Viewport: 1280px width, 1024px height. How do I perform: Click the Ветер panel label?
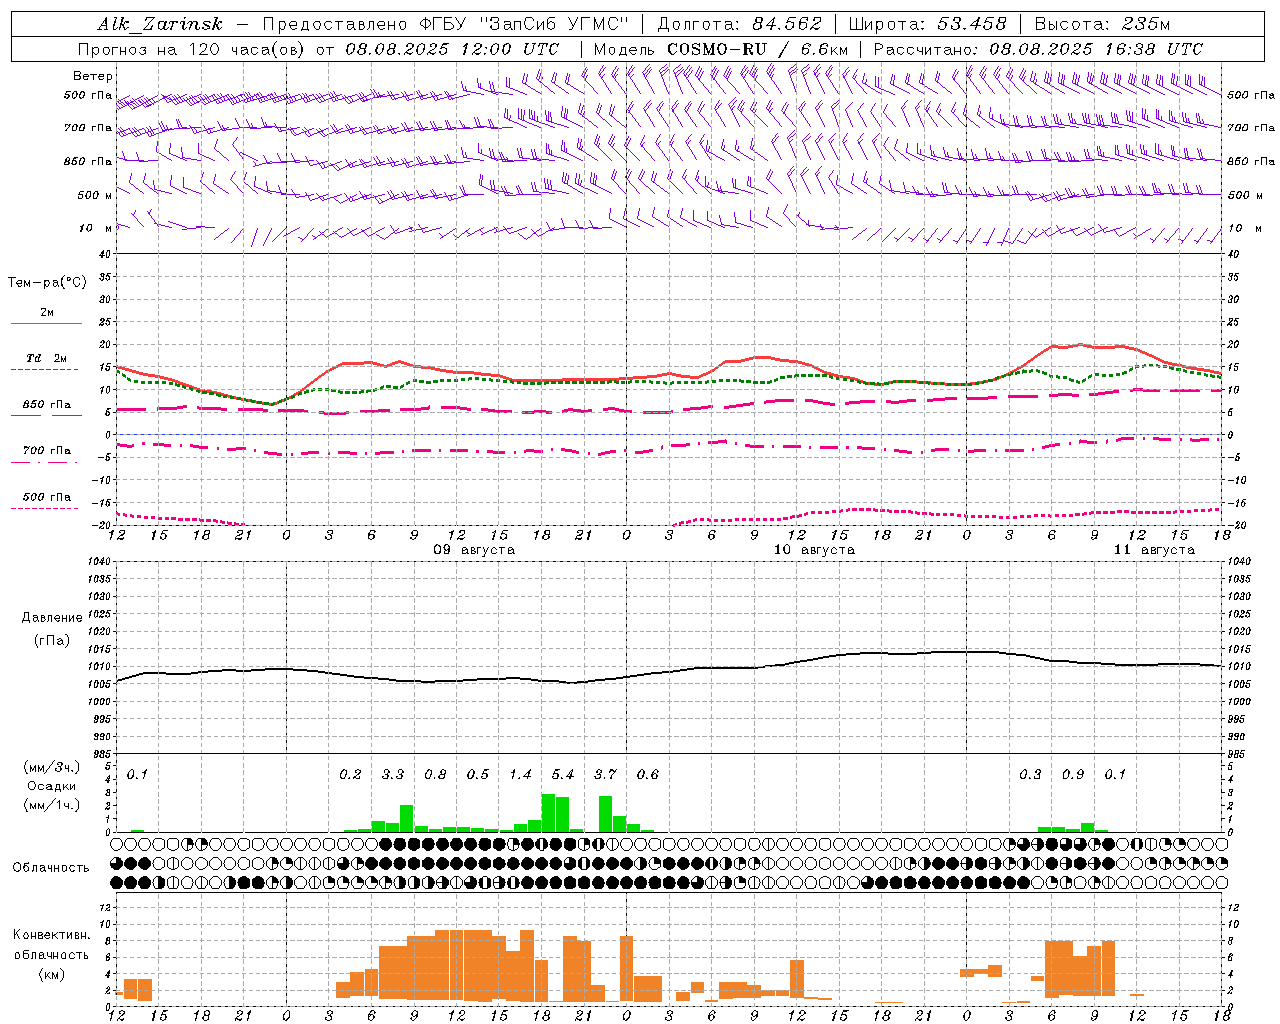point(93,76)
